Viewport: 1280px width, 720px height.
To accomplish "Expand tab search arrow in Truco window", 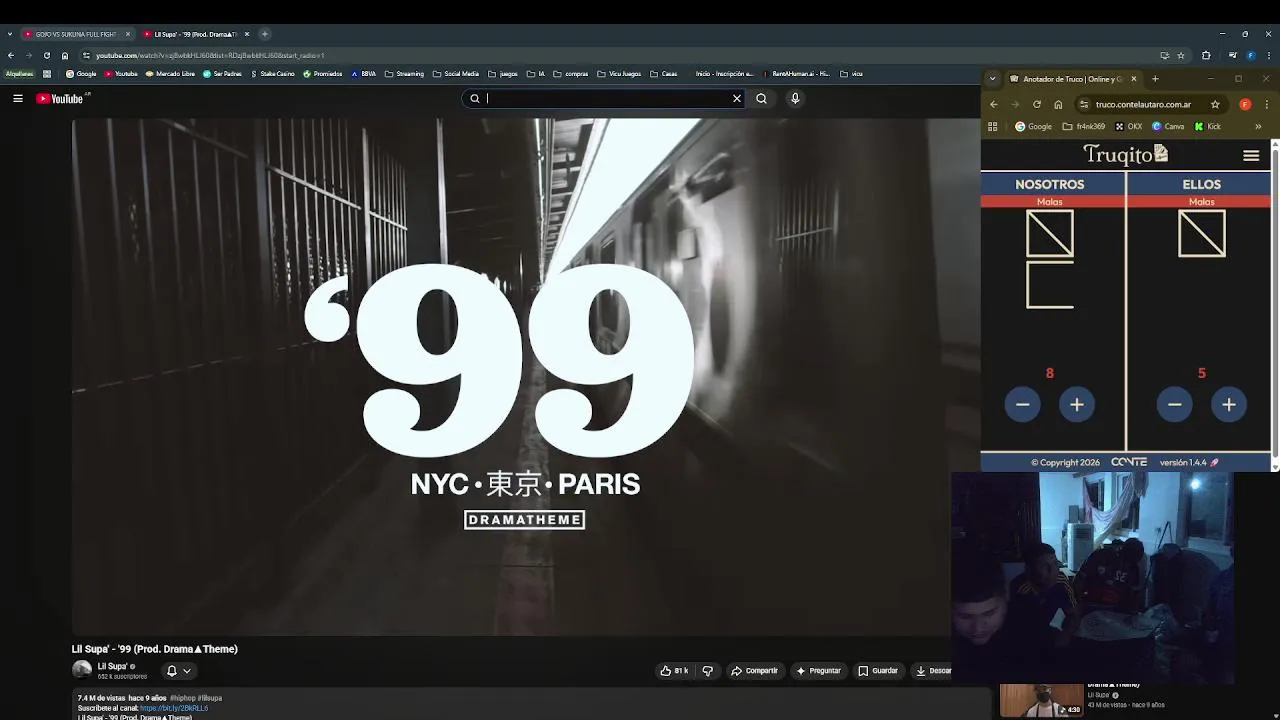I will (x=993, y=79).
